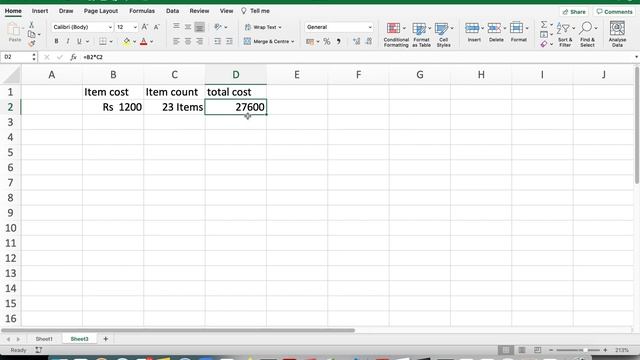Click the AutoSum sigma icon

(x=544, y=25)
